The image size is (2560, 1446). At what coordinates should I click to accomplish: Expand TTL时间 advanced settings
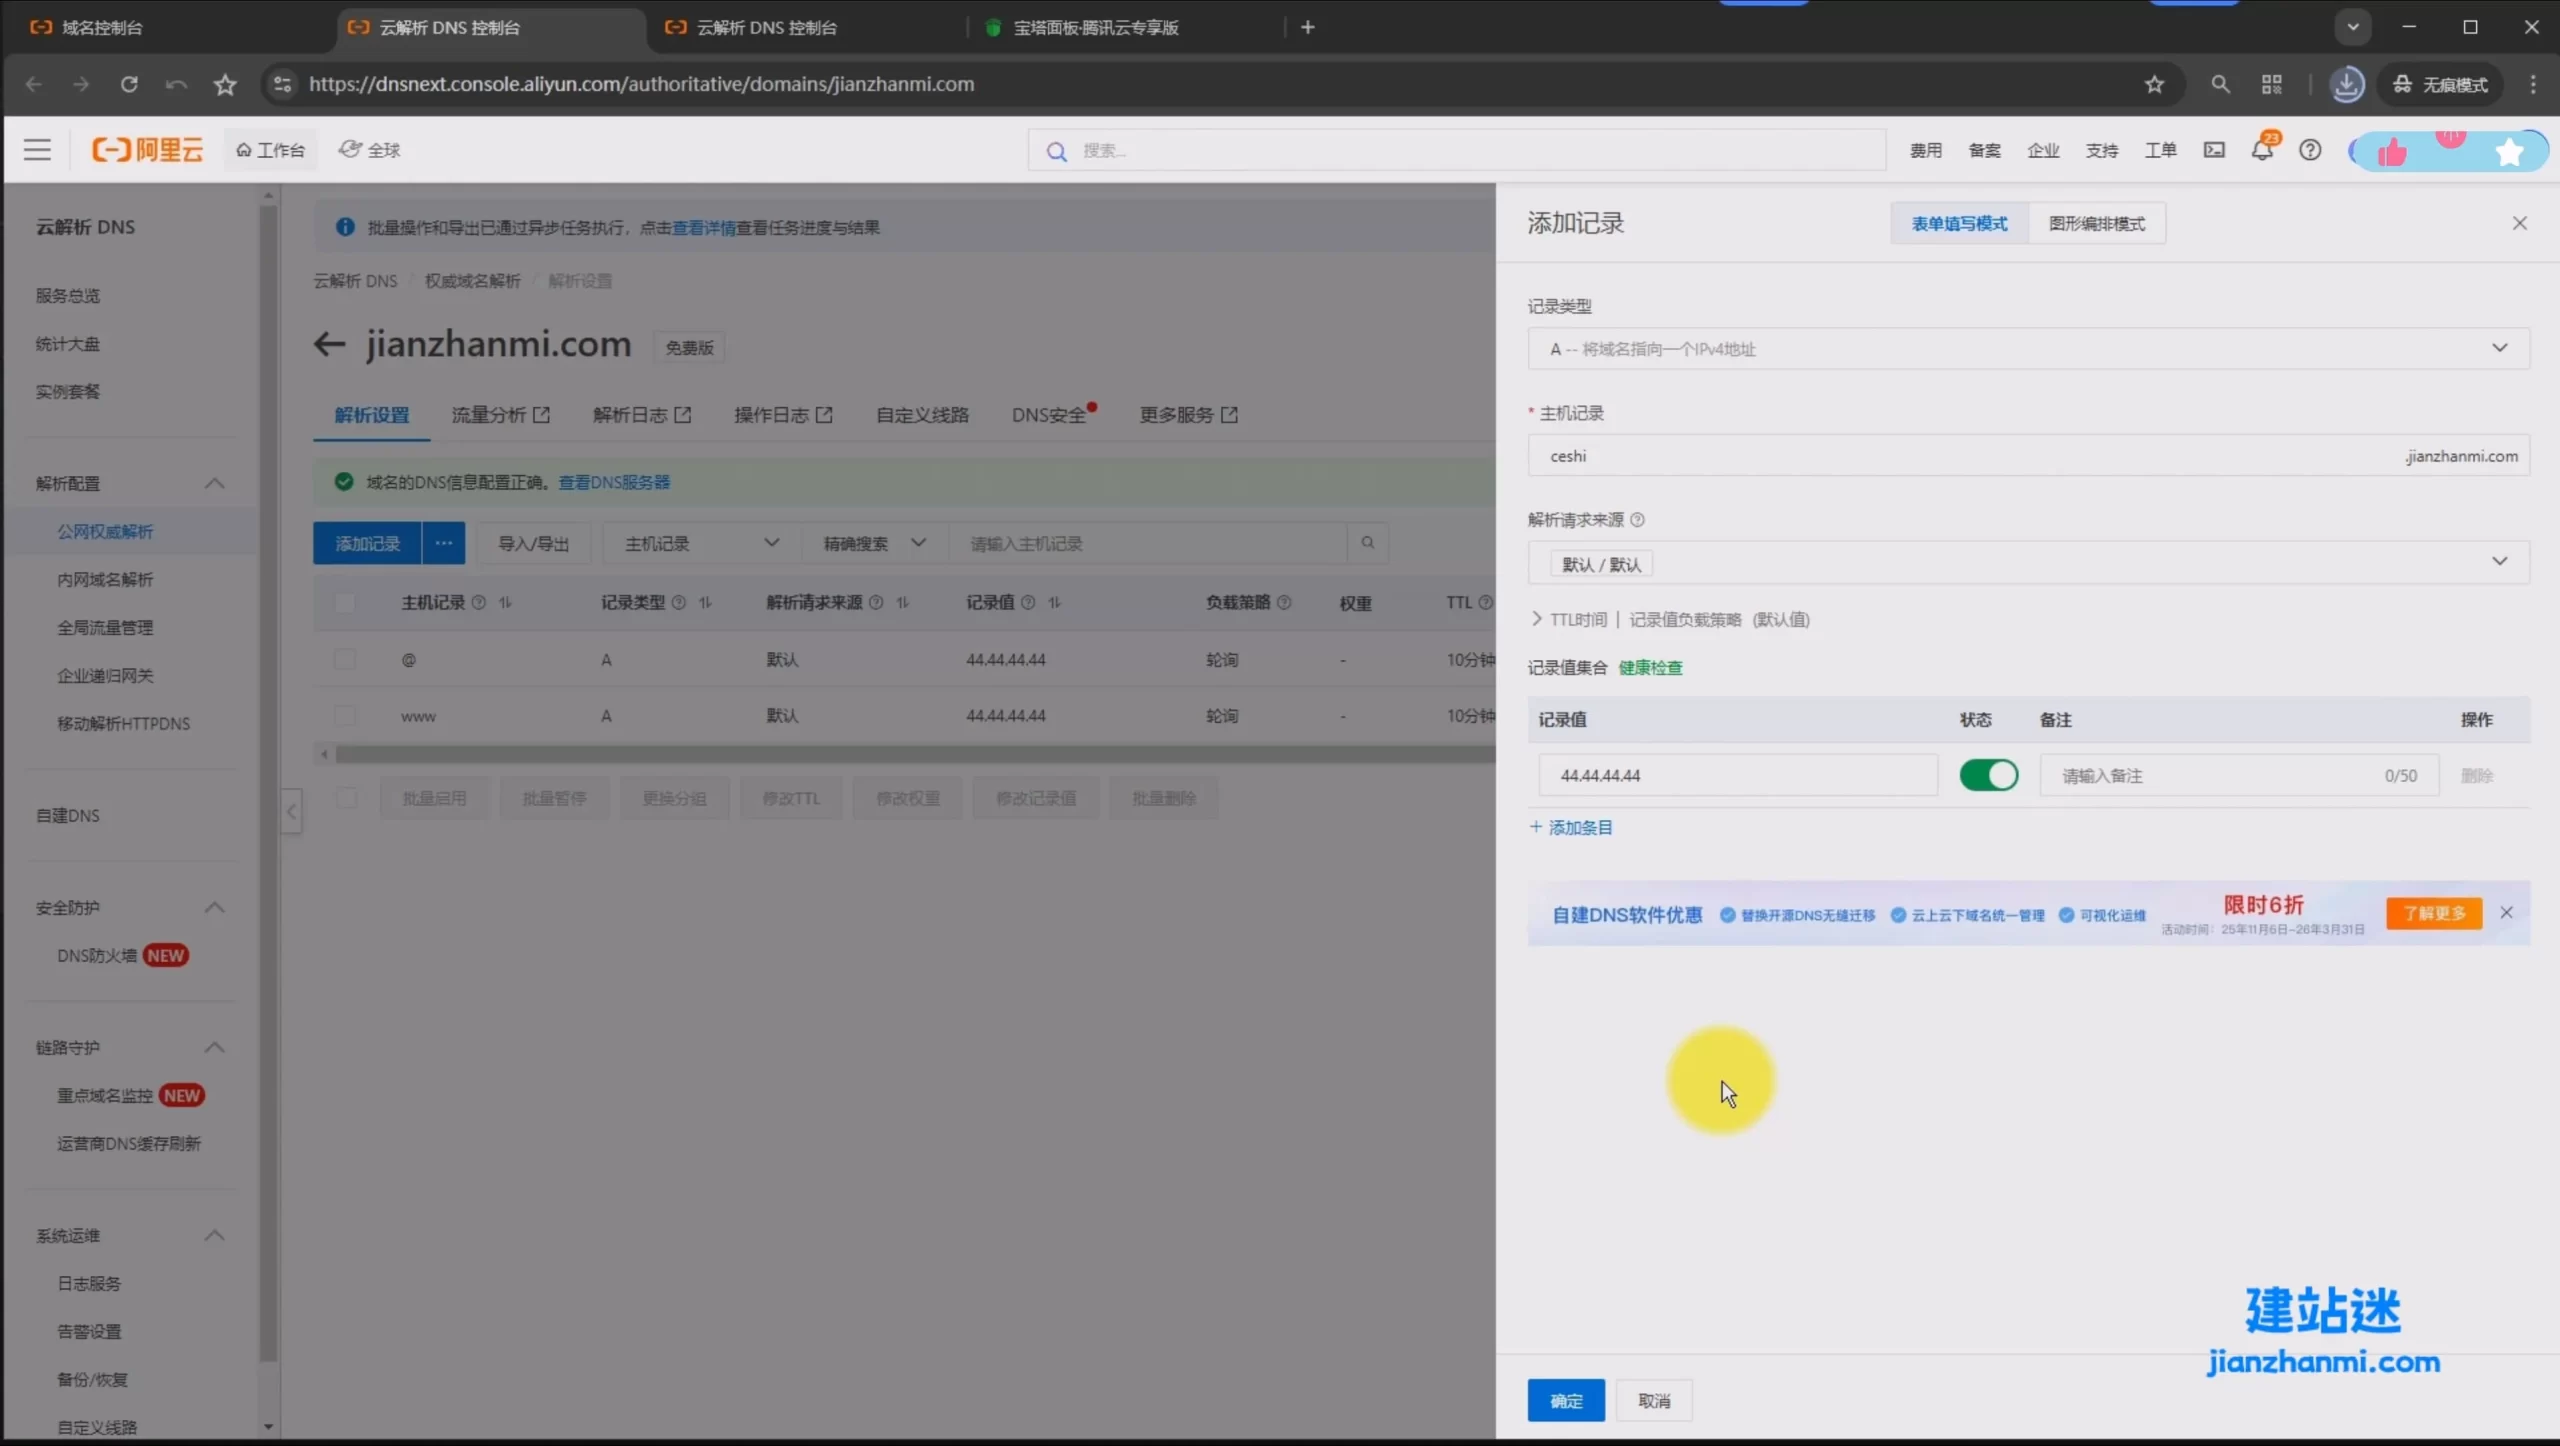[x=1578, y=620]
